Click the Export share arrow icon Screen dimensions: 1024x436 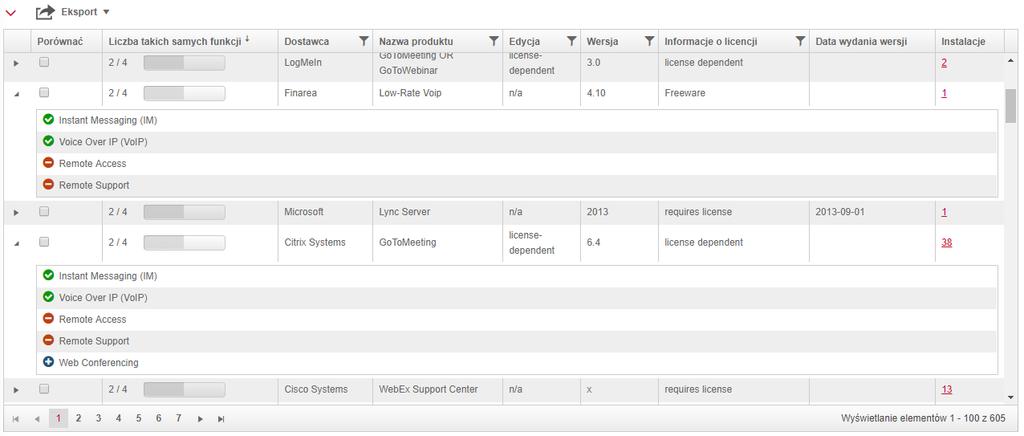pos(45,12)
